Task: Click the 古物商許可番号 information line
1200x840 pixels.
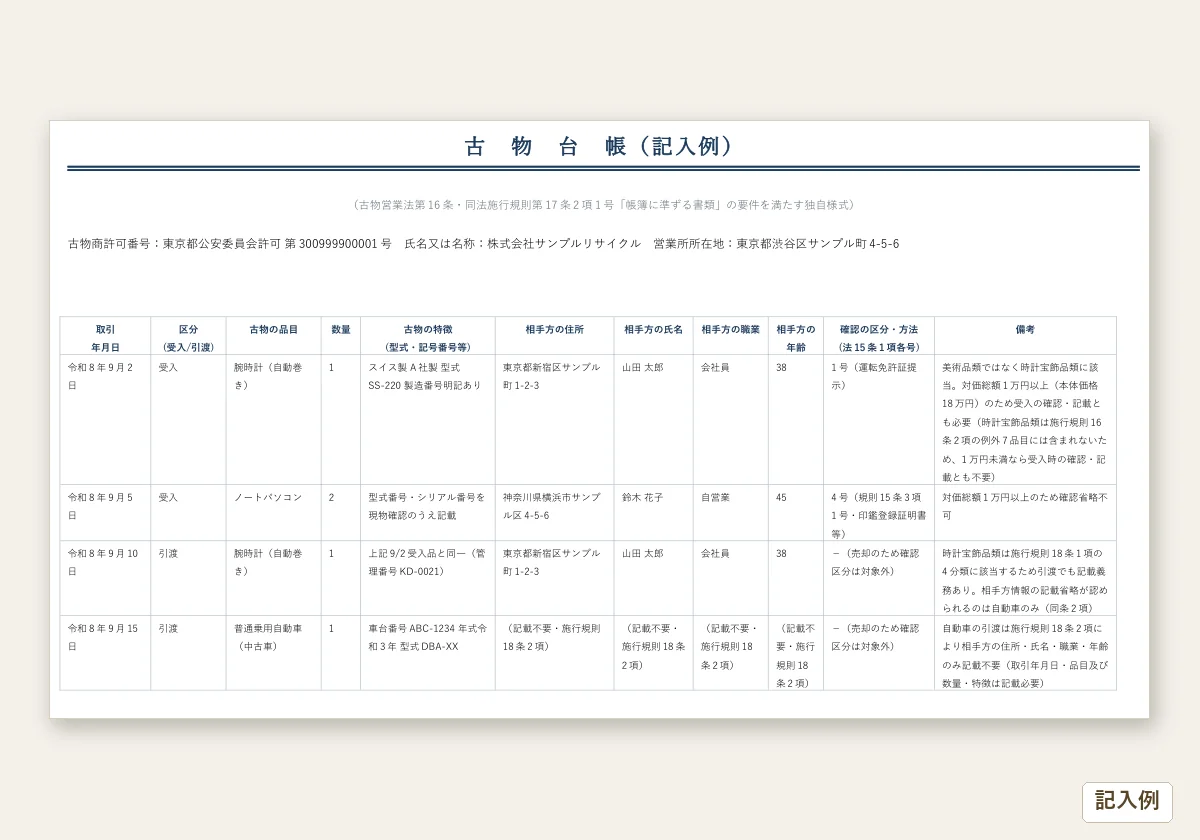Action: (484, 243)
